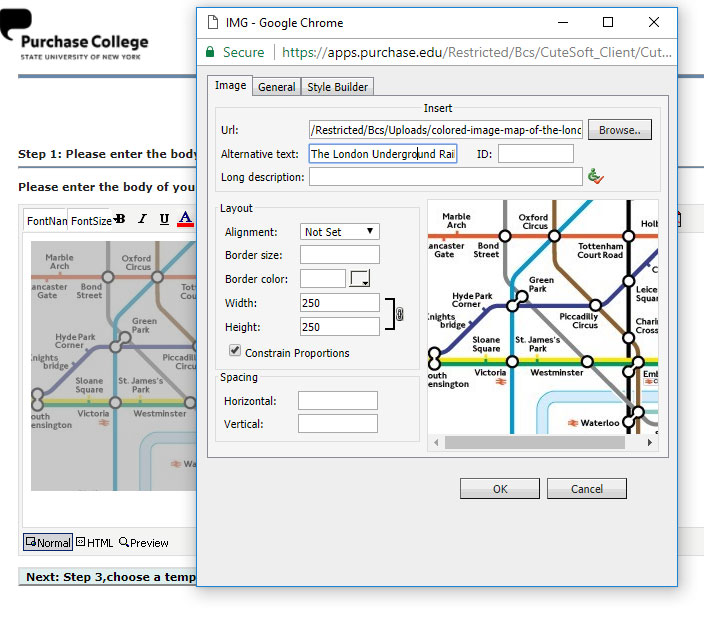
Task: Click into the Vertical spacing field
Action: pos(338,423)
